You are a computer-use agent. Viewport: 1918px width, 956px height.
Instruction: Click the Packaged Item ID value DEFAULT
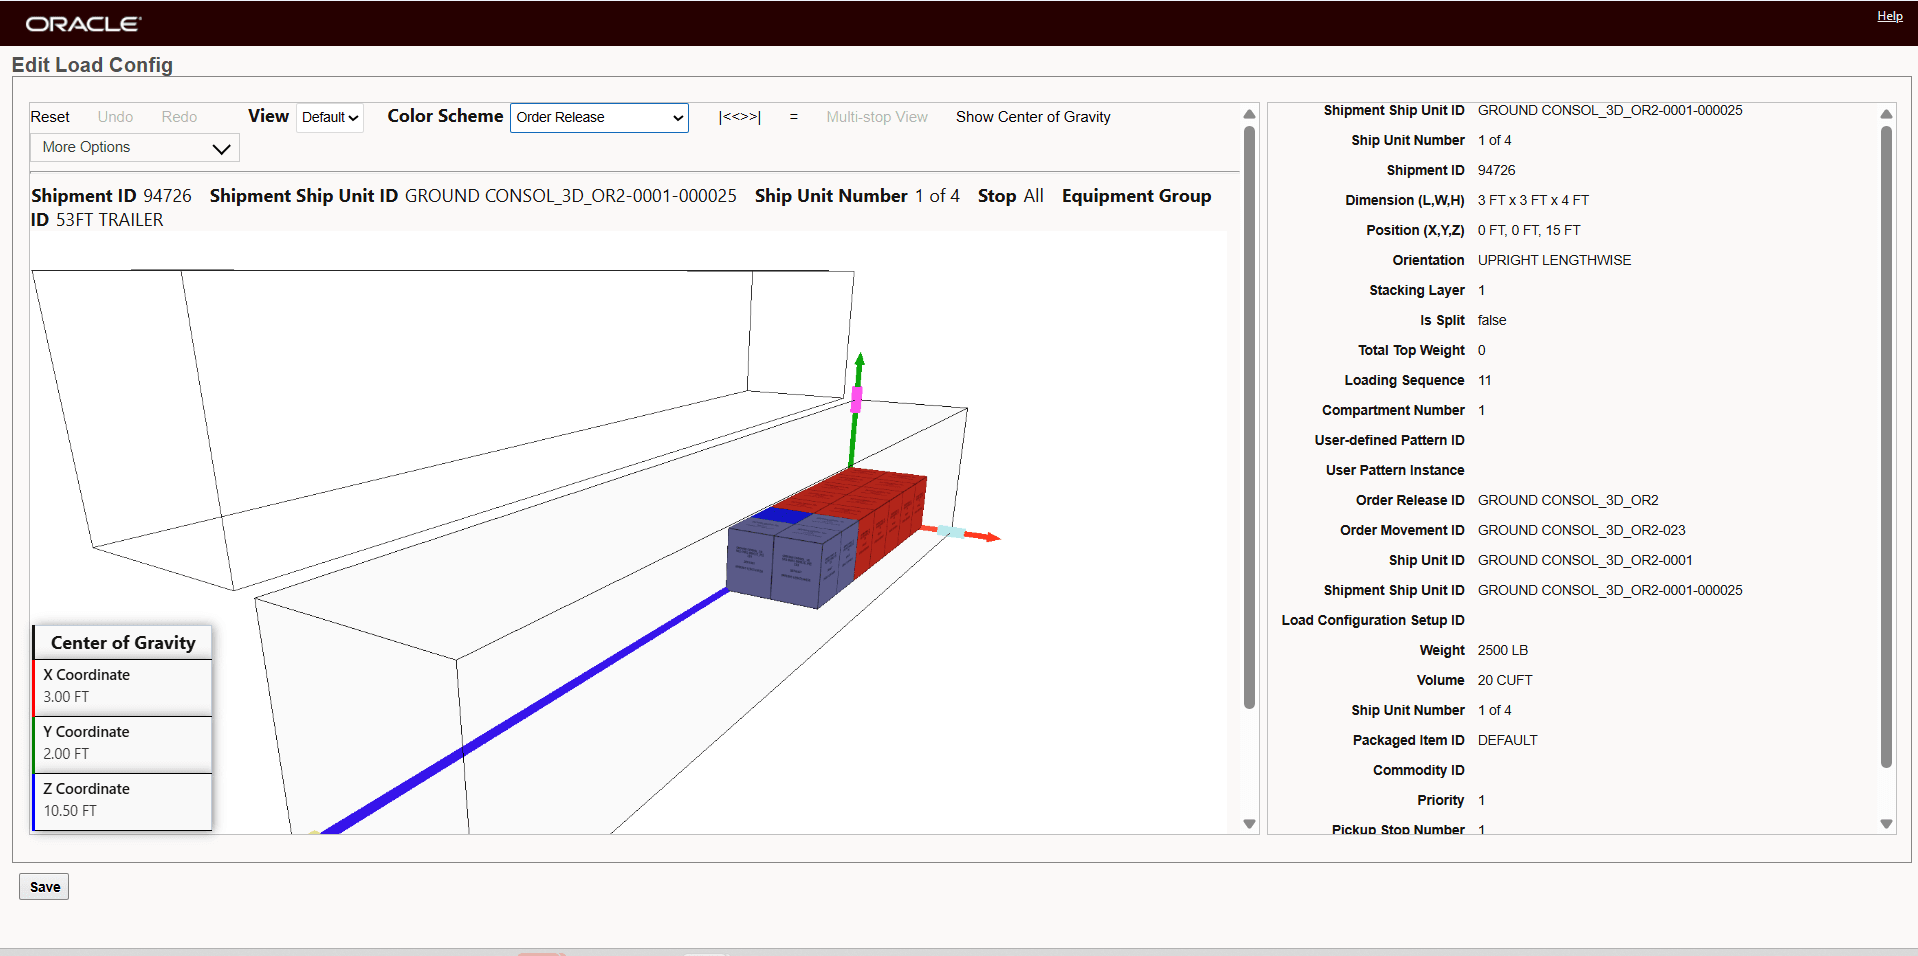click(x=1507, y=740)
